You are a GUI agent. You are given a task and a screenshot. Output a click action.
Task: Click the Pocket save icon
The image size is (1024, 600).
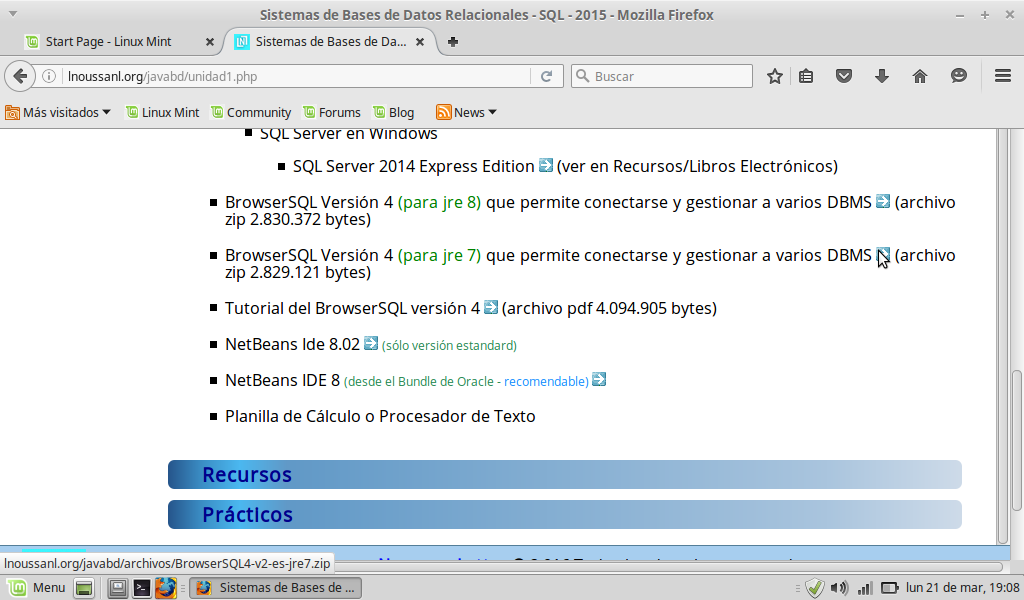[x=844, y=76]
